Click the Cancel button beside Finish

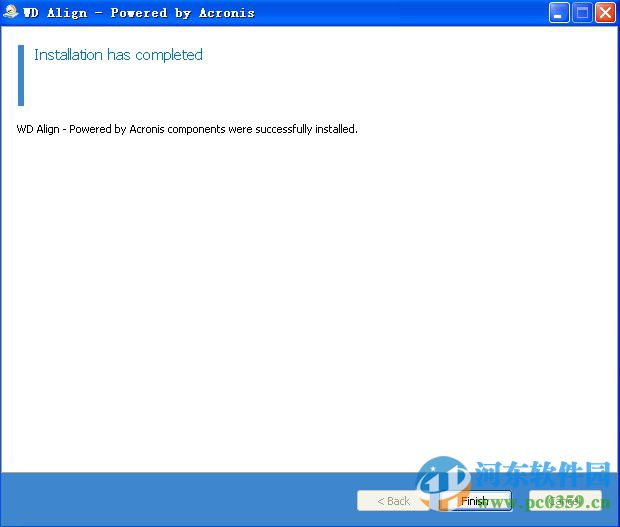pos(565,501)
